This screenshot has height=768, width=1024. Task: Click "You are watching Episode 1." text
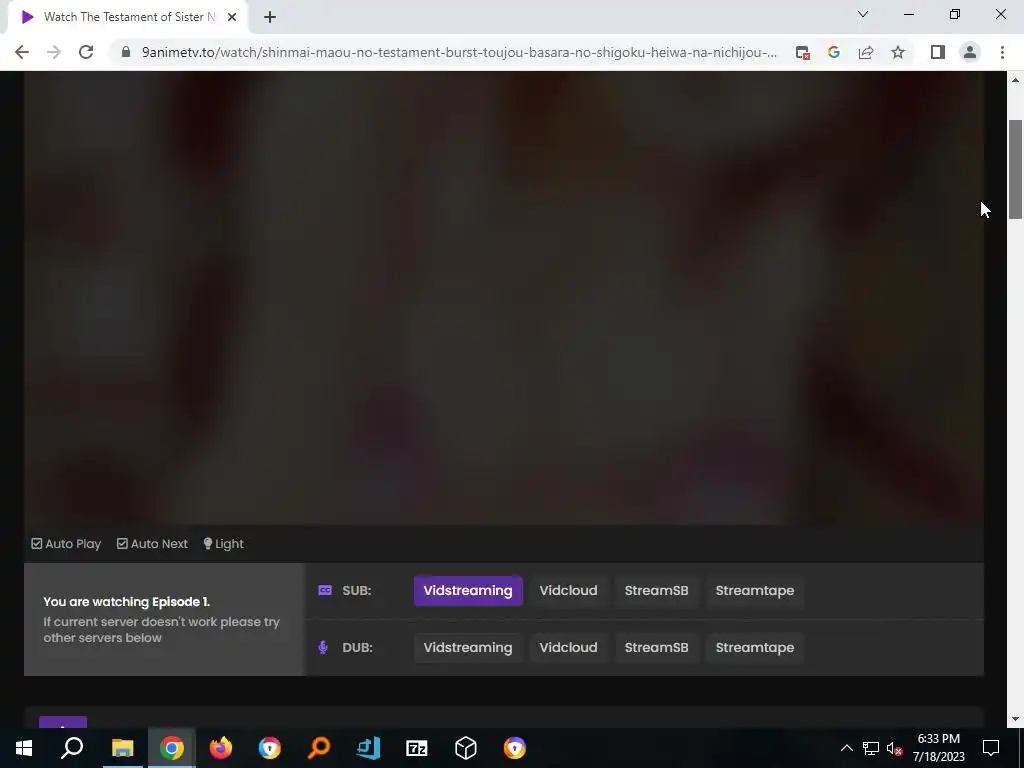click(127, 601)
